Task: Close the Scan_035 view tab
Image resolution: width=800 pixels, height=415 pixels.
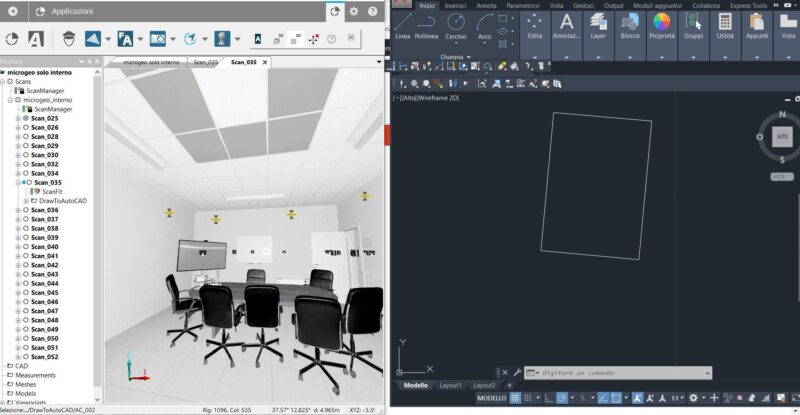Action: (265, 62)
